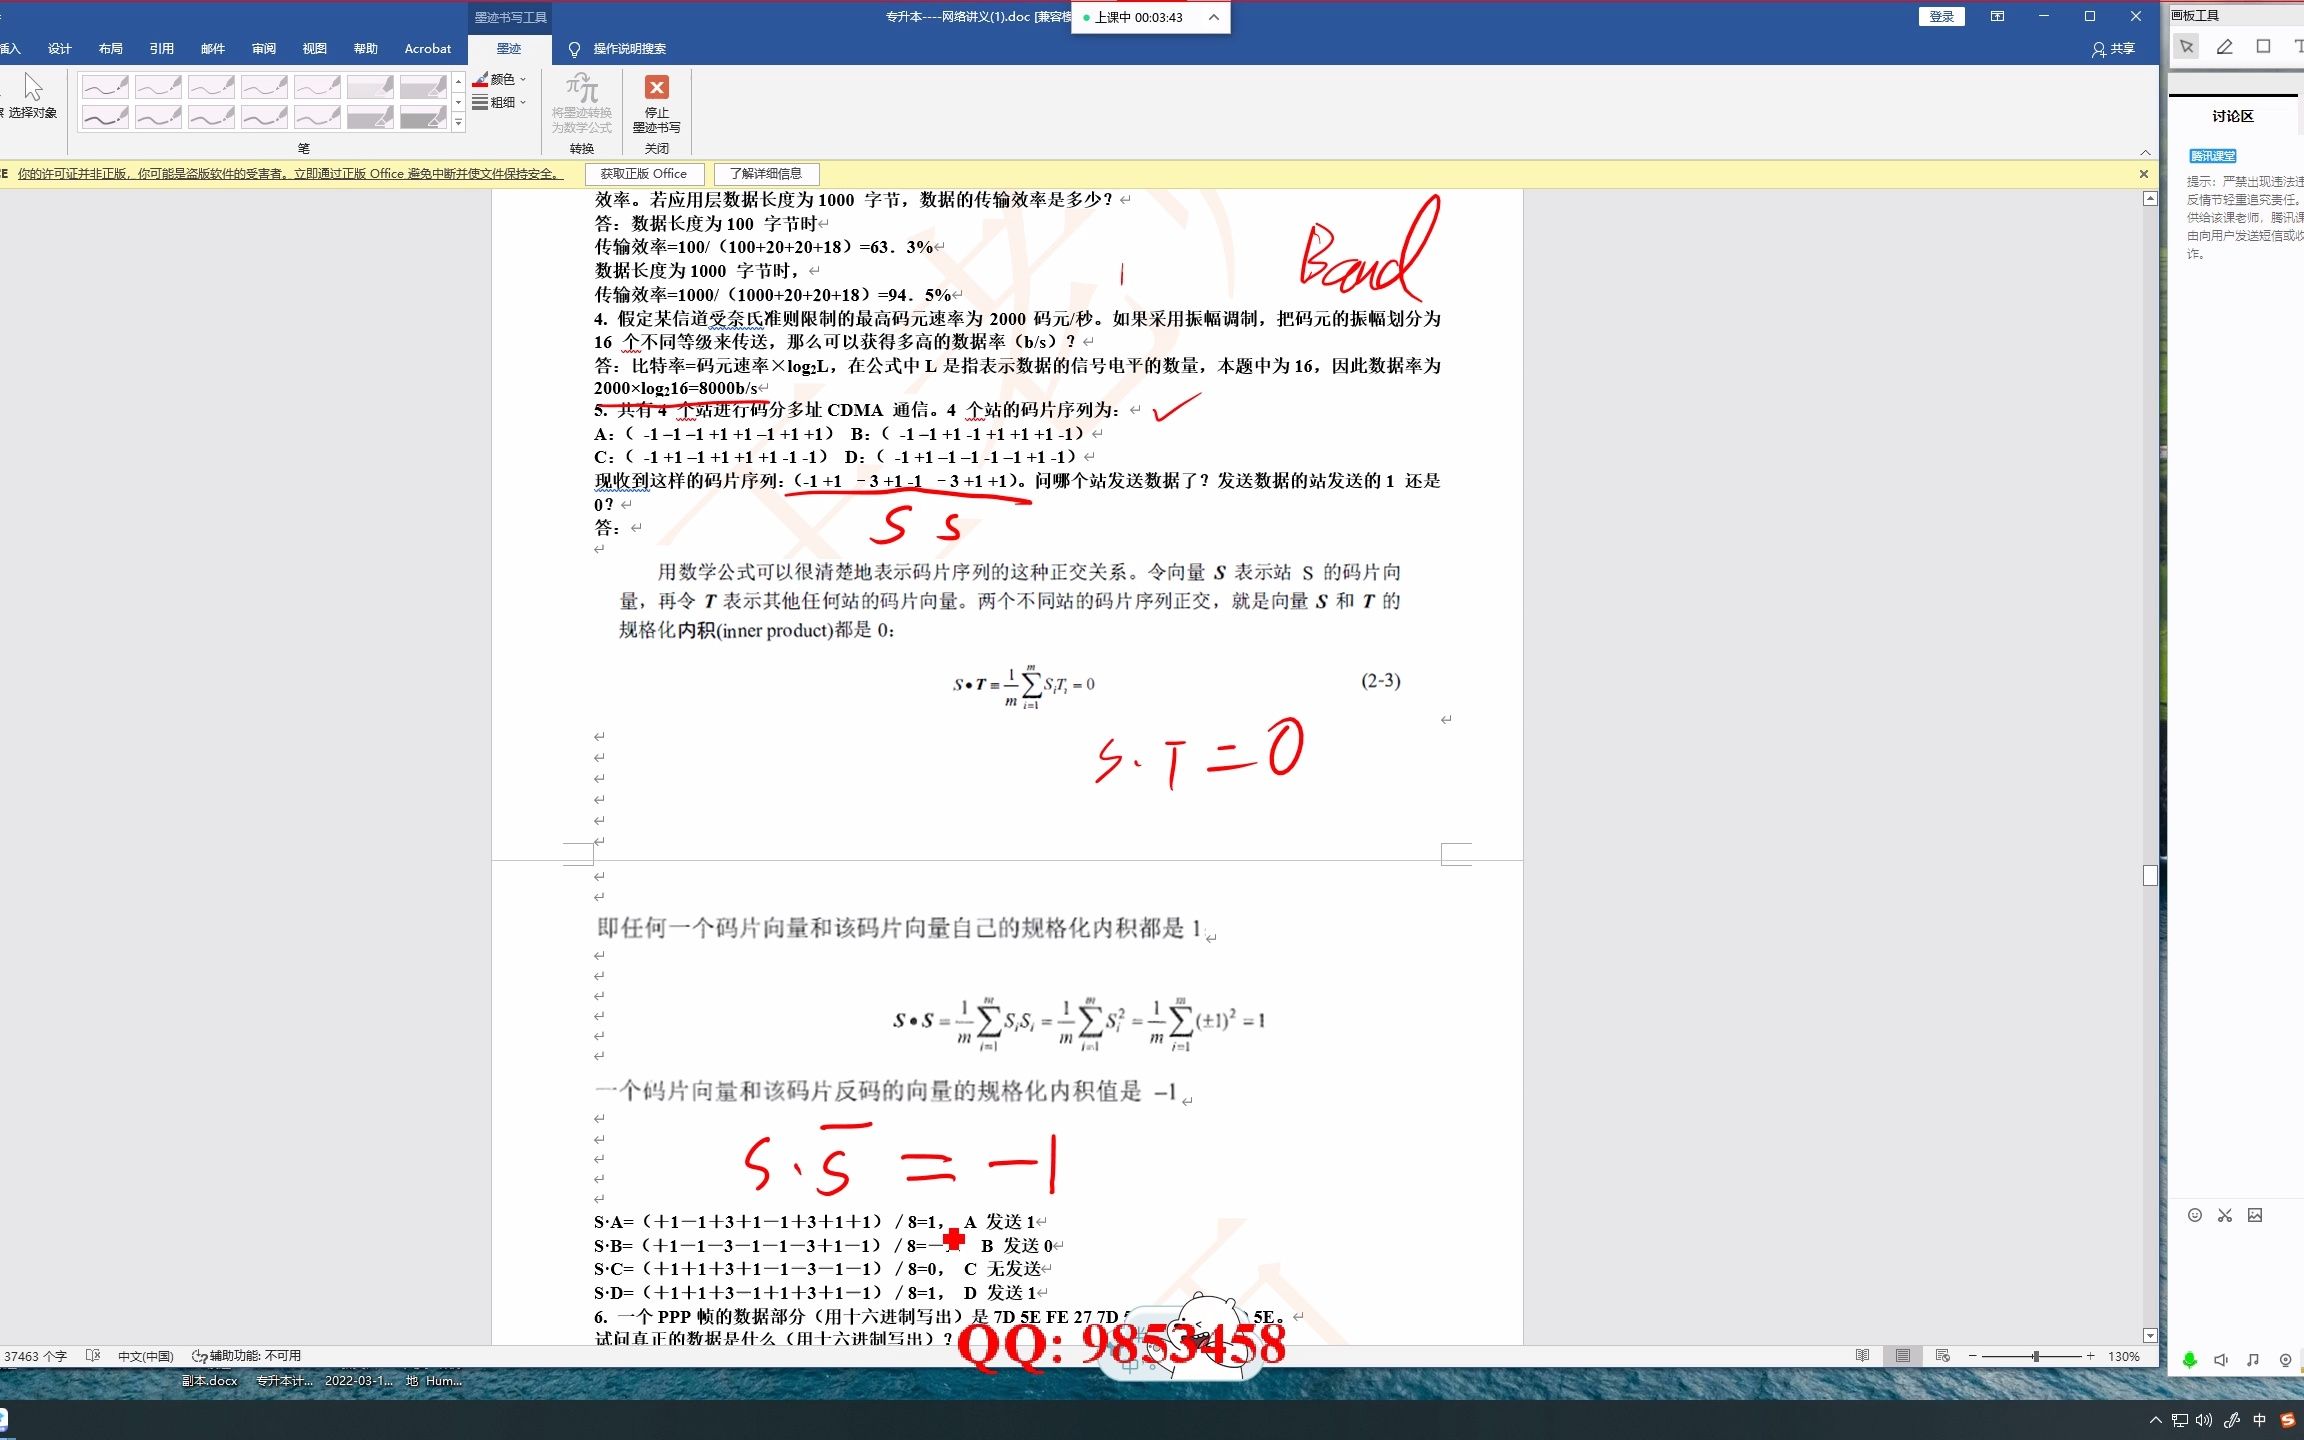Viewport: 2304px width, 1440px height.
Task: Click the 130% zoom level
Action: [x=2123, y=1356]
